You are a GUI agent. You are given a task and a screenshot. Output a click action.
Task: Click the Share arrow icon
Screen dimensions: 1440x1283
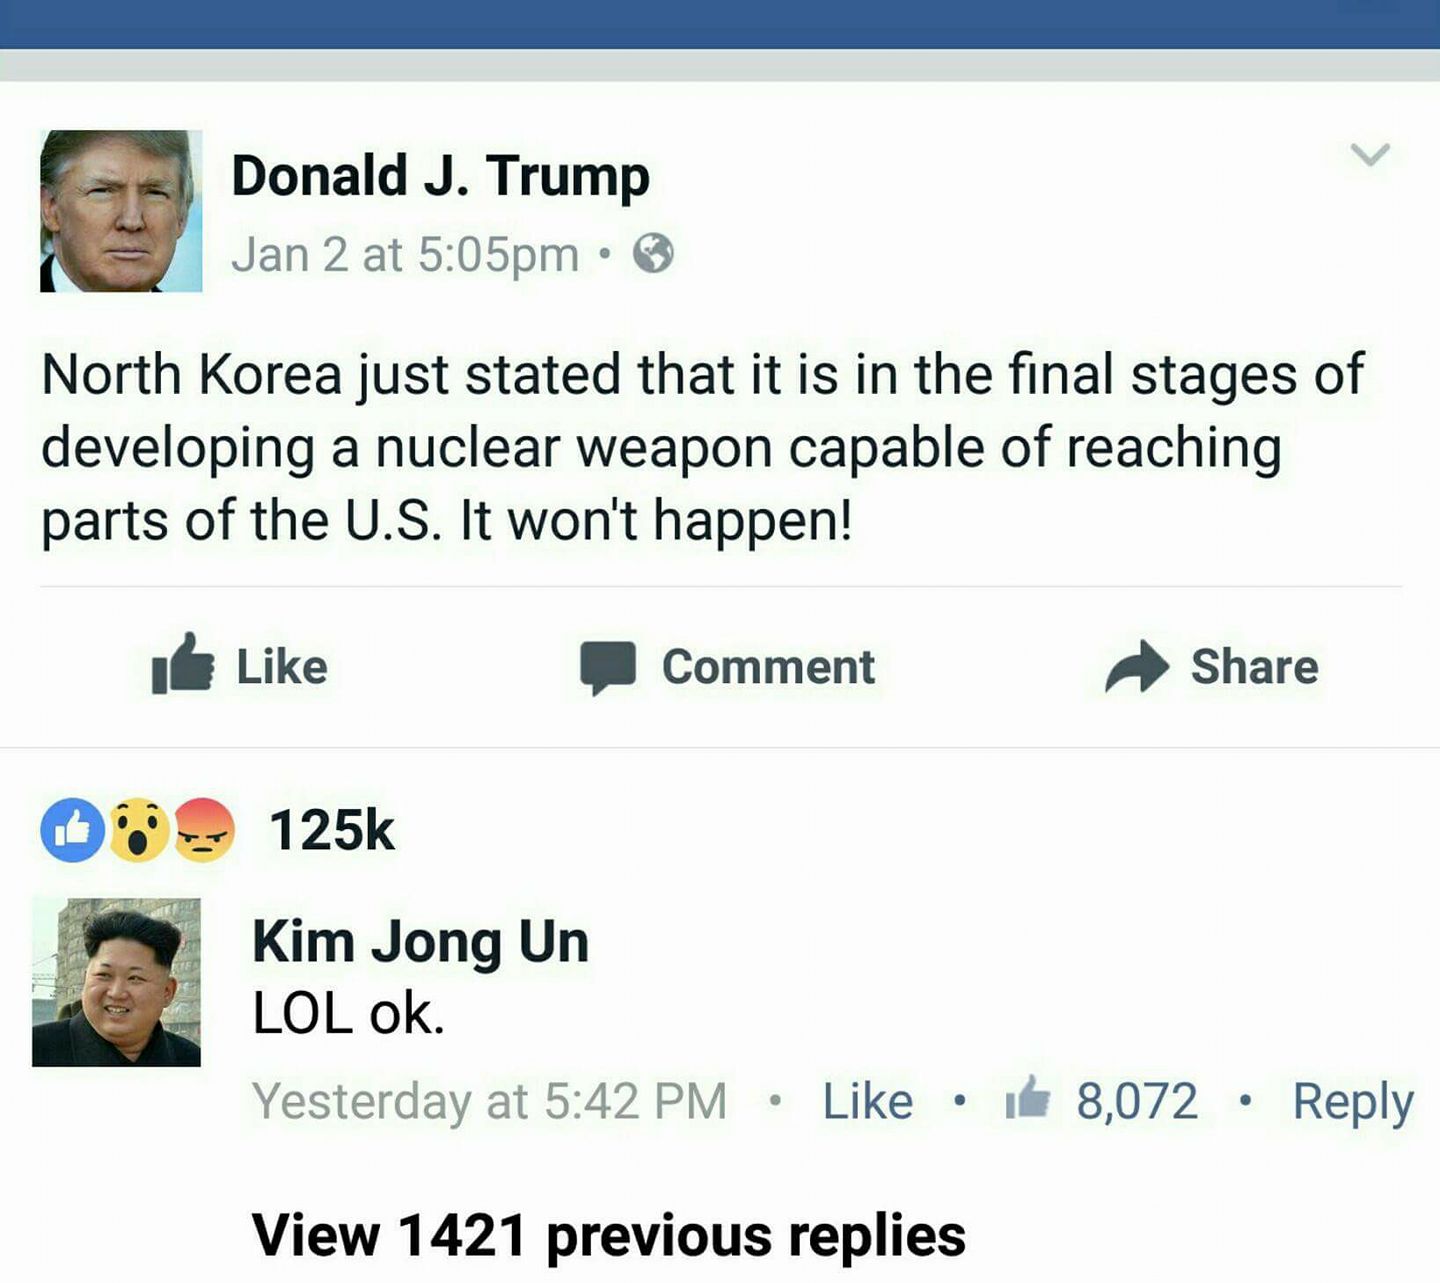tap(1137, 667)
